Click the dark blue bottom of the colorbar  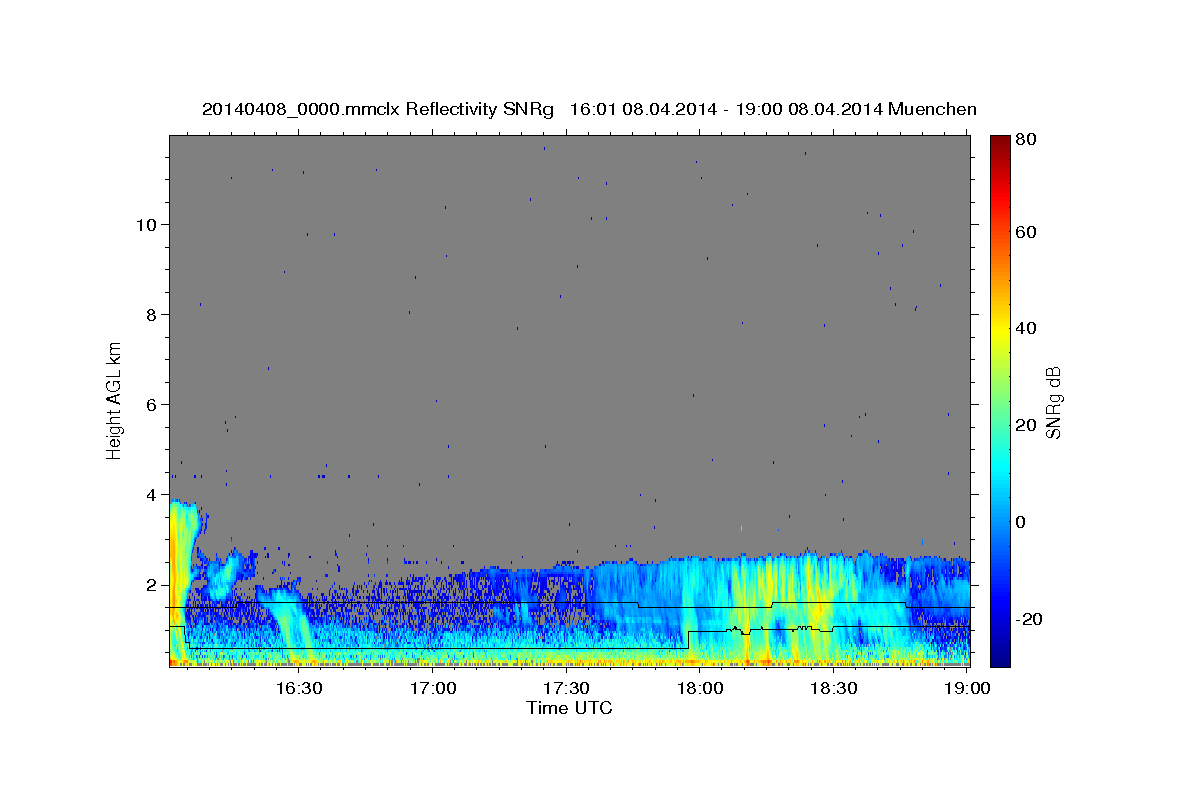tap(1000, 655)
